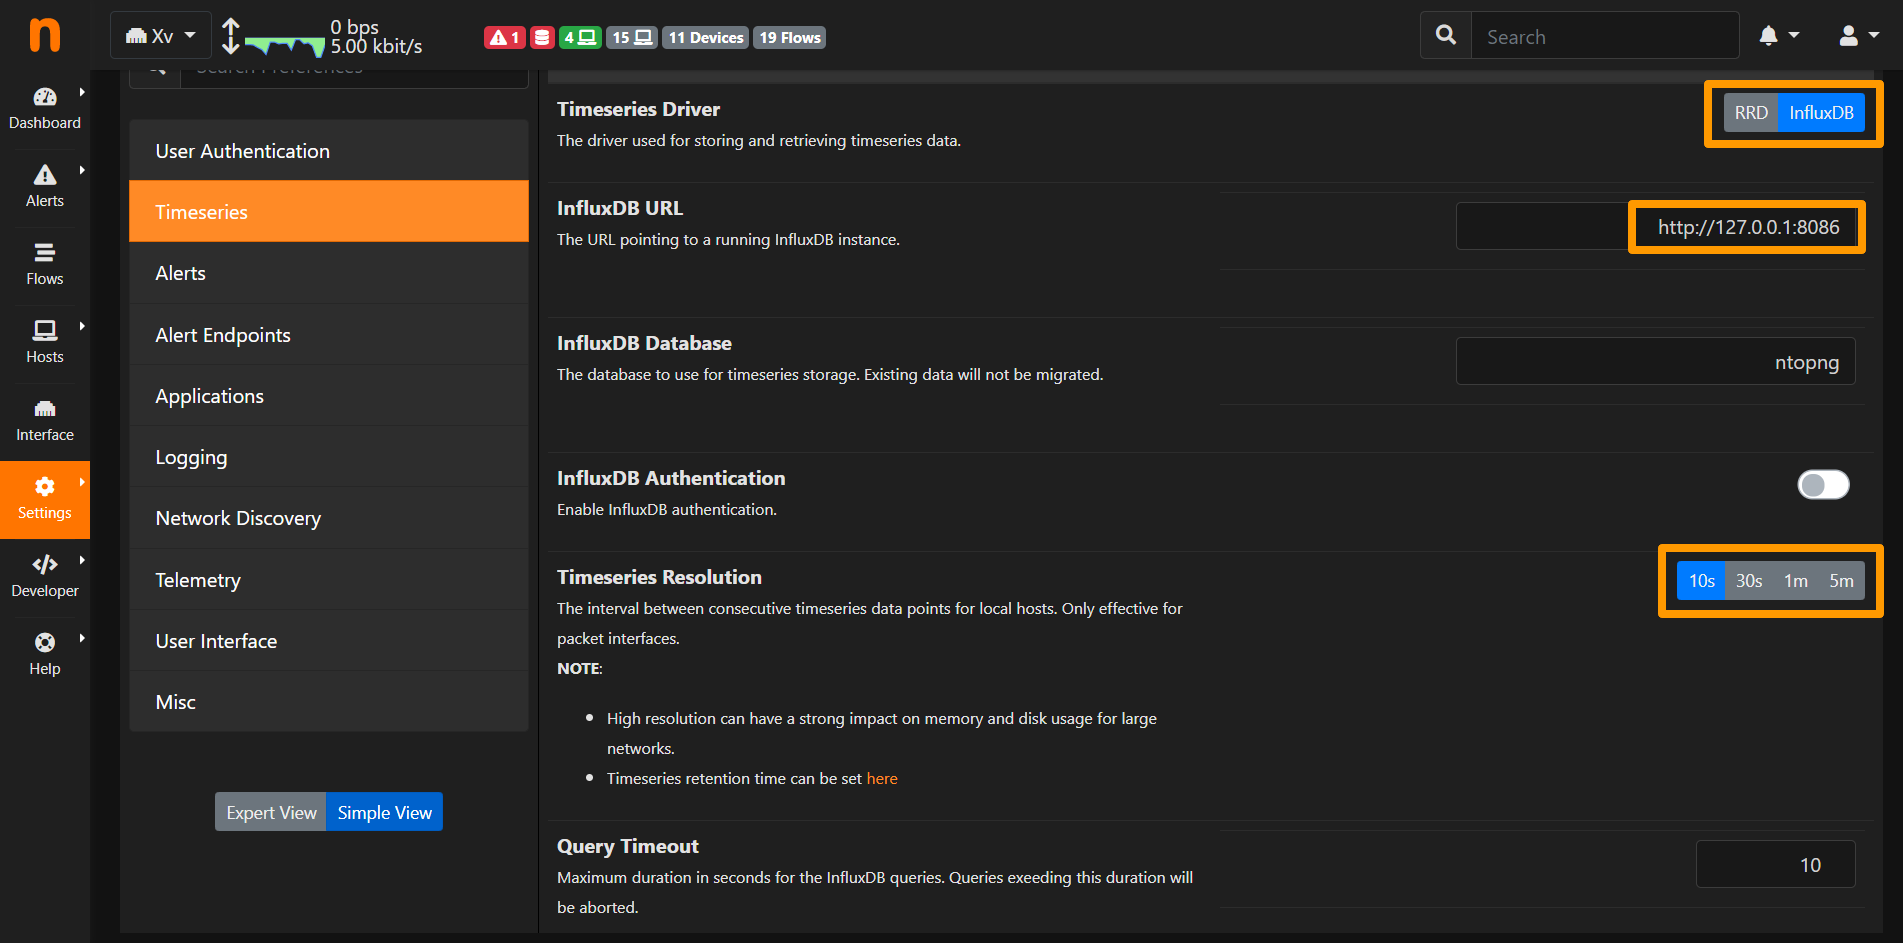Select the Timeseries preferences tab

tap(329, 212)
